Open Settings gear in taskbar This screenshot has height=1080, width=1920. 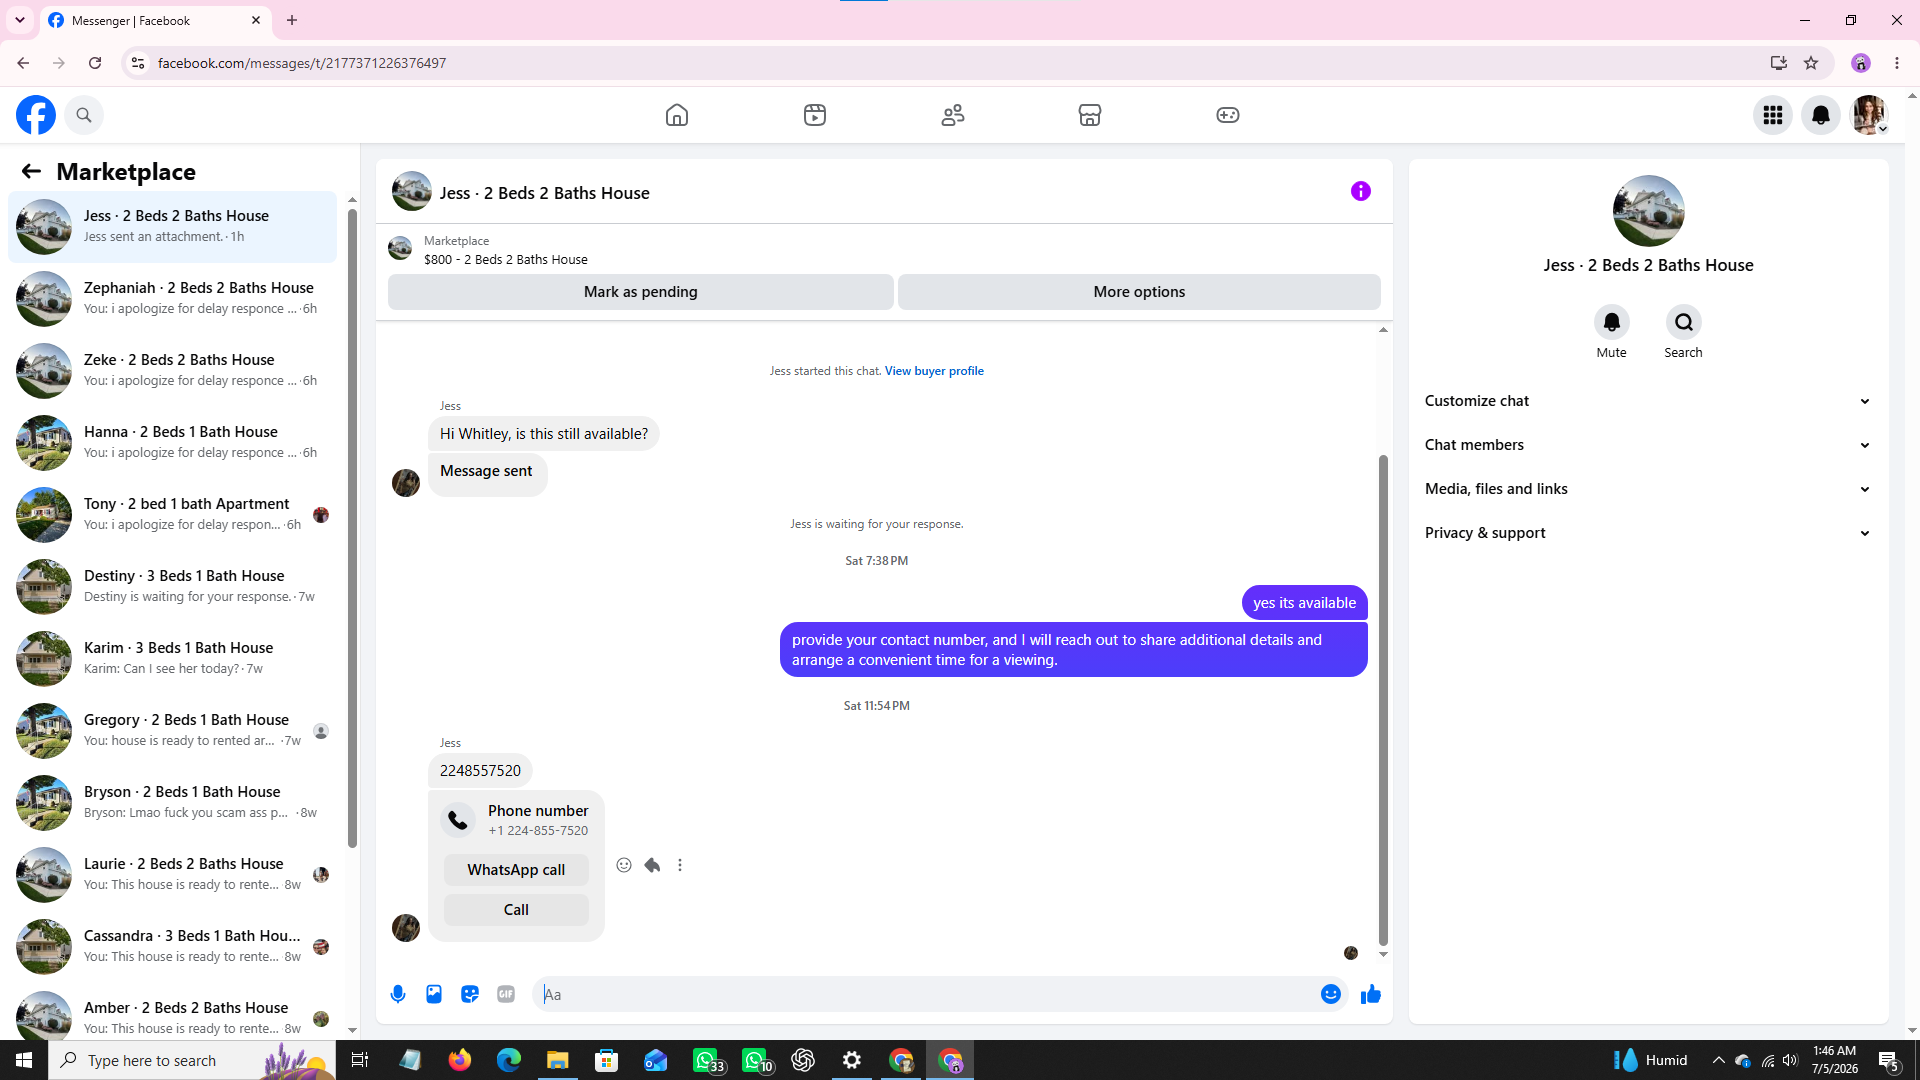(x=852, y=1060)
